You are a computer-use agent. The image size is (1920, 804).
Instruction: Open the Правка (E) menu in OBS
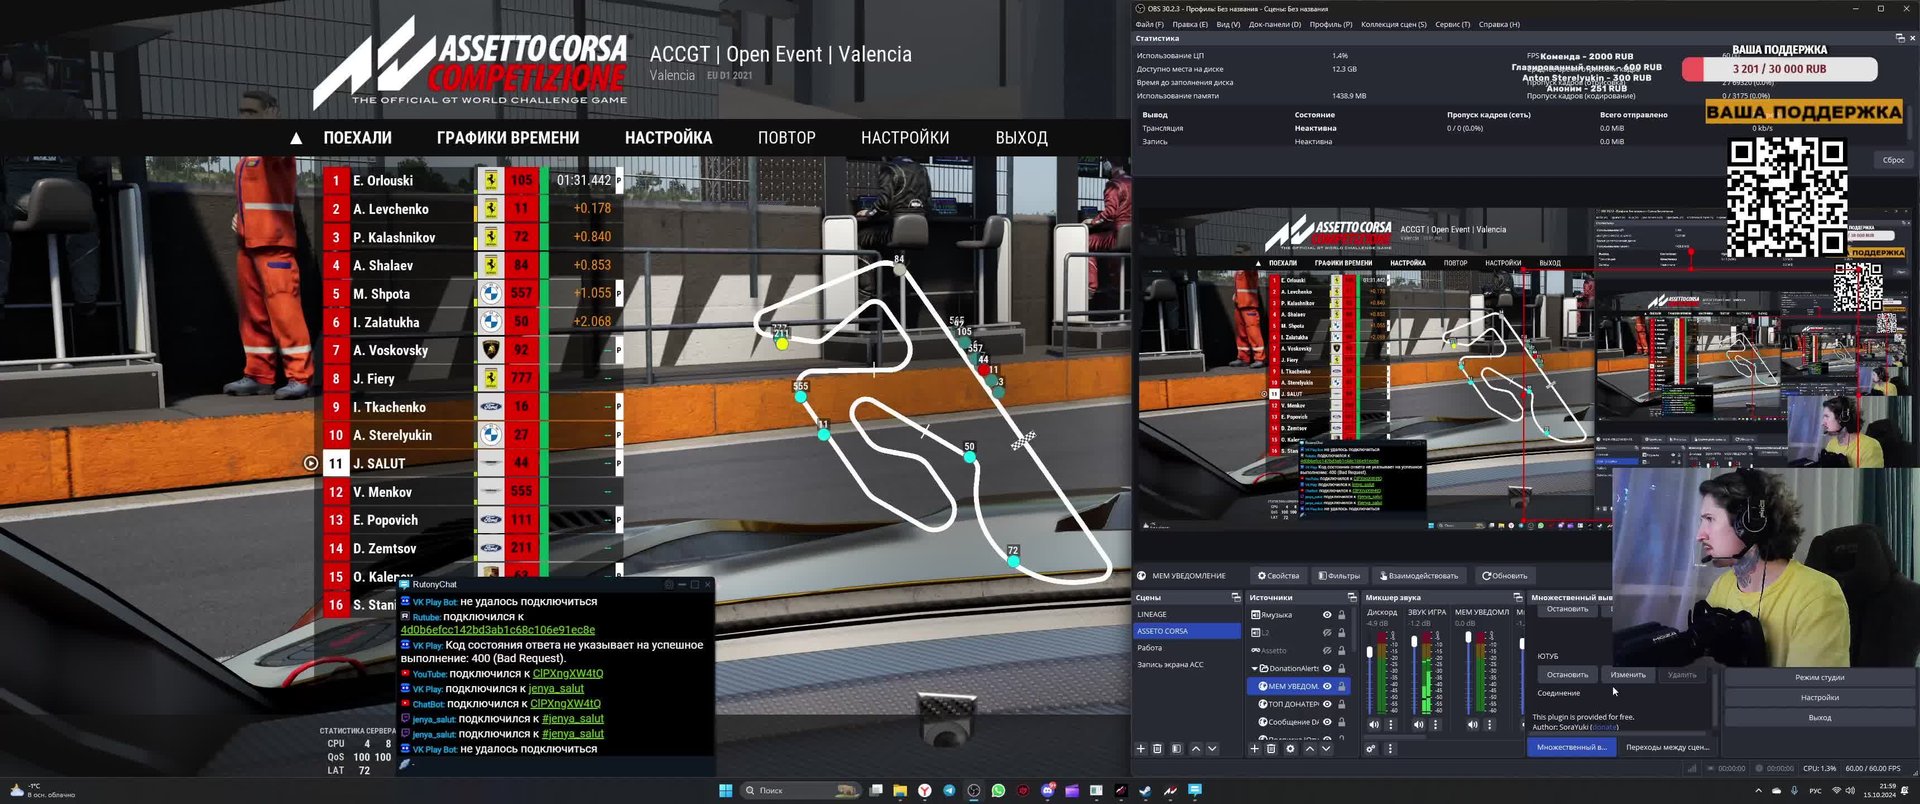[1190, 24]
